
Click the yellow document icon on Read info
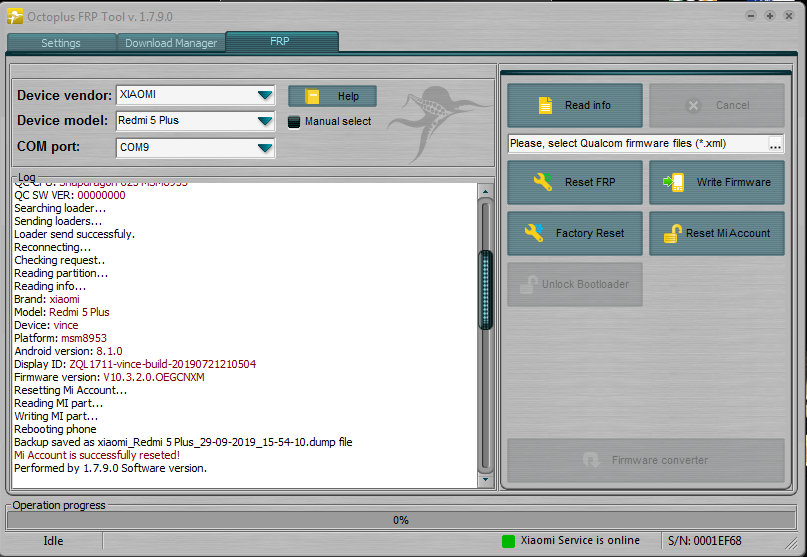tap(545, 105)
